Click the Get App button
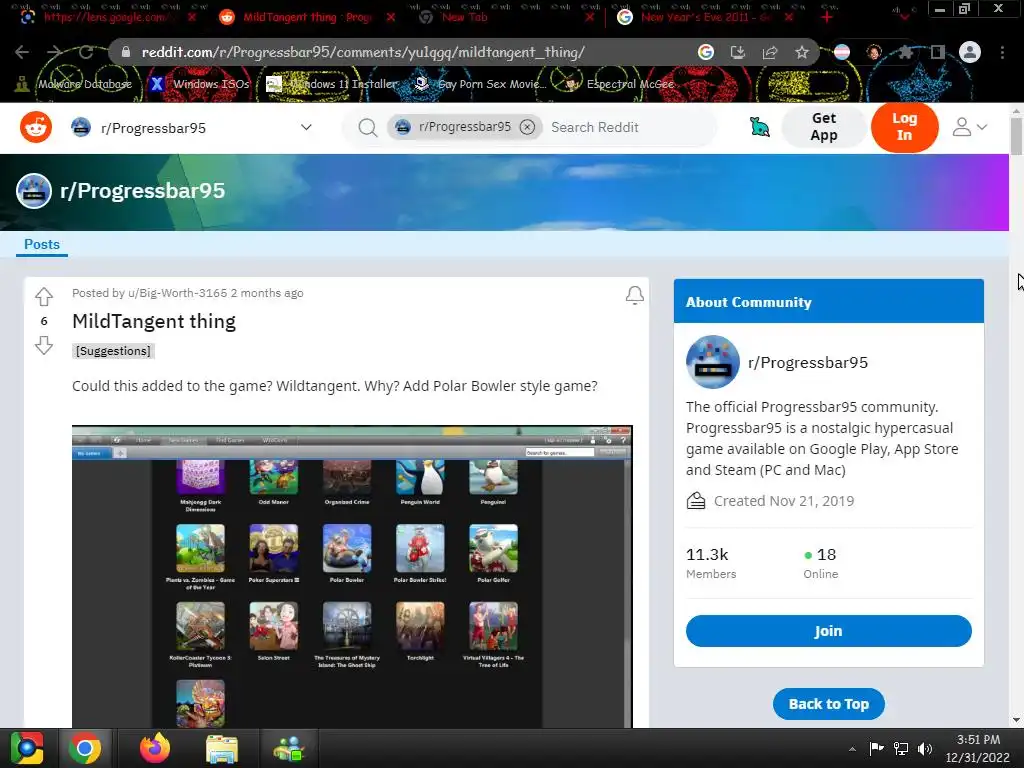The width and height of the screenshot is (1024, 768). point(824,127)
